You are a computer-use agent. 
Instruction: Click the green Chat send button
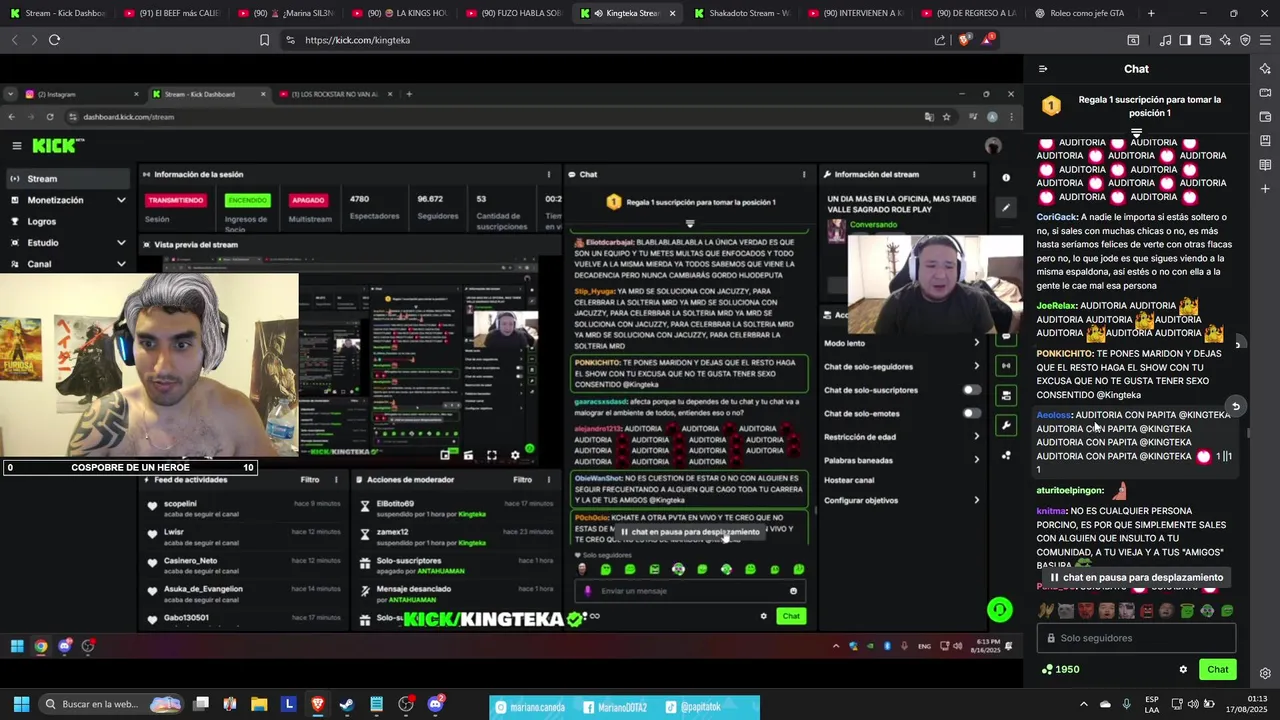pos(1217,669)
